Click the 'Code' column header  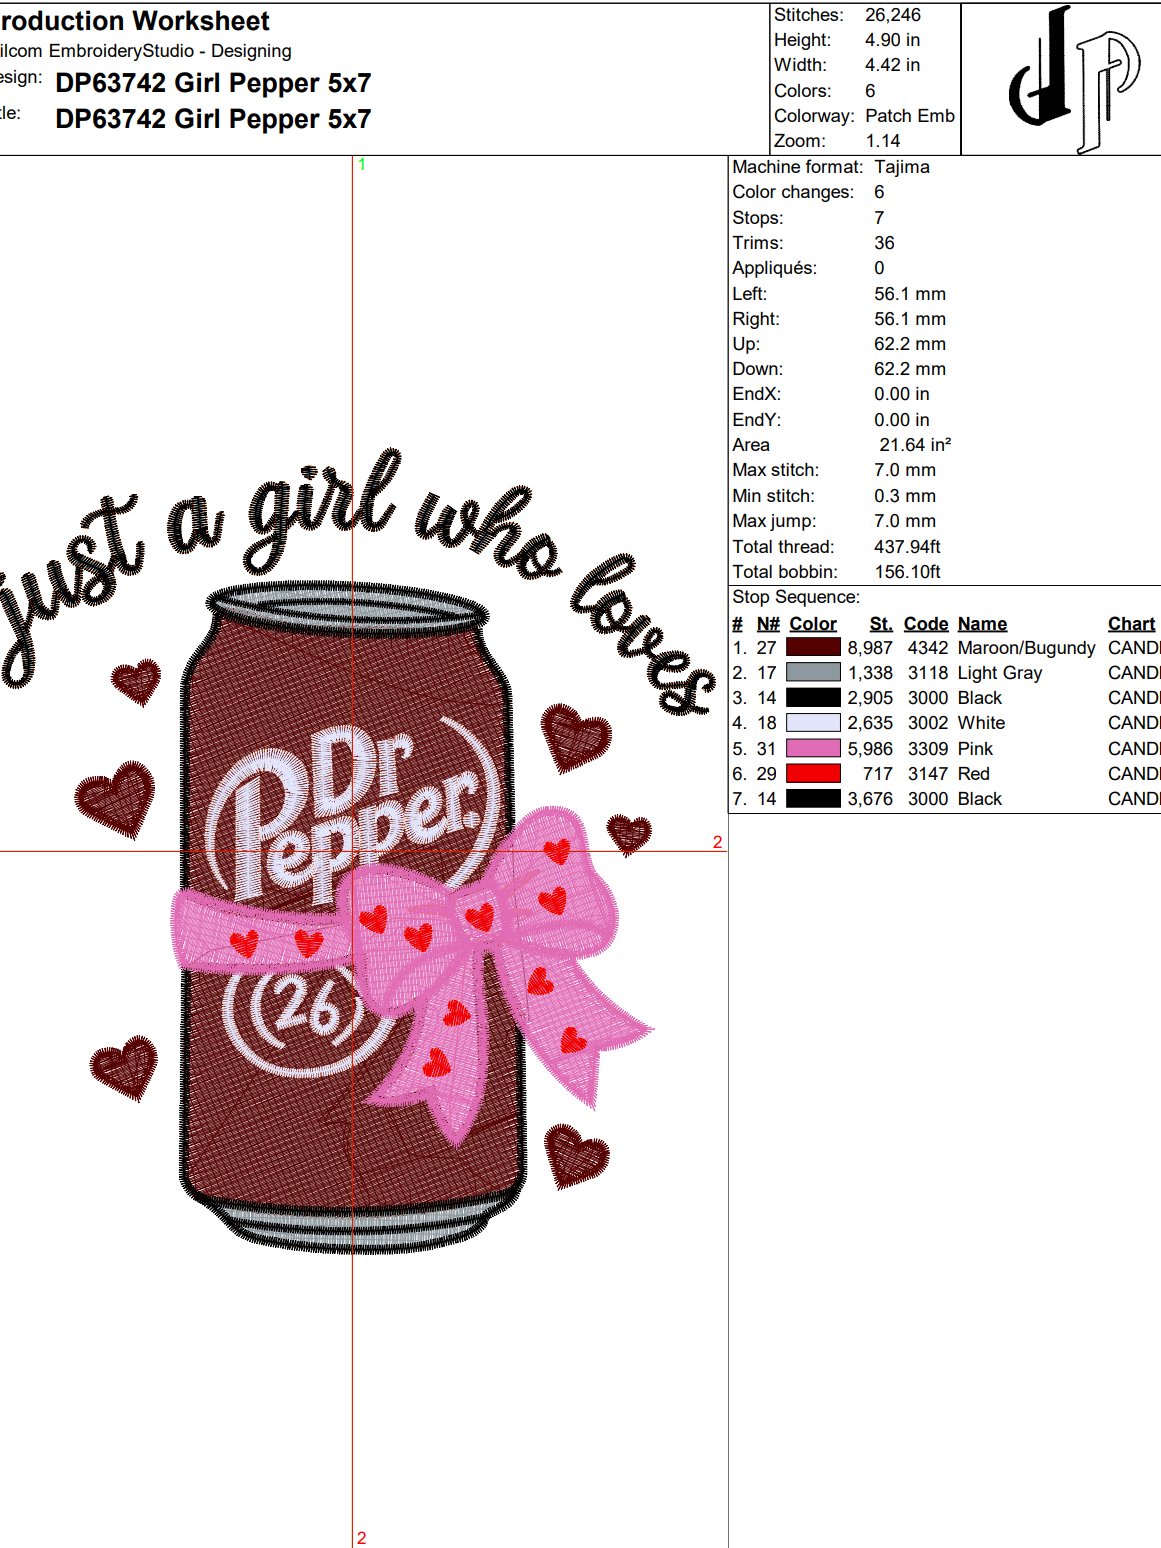(926, 623)
